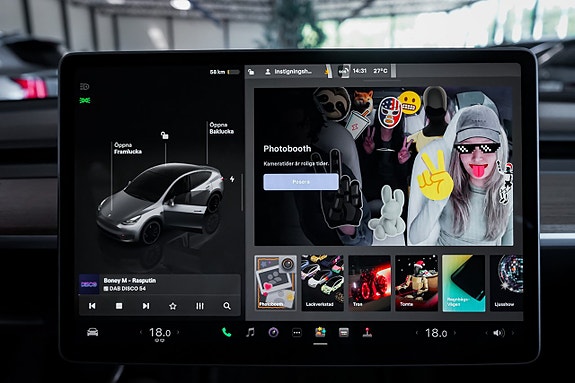Viewport: 575px width, 383px height.
Task: Tap the DAB DISCO 54 station label
Action: (x=125, y=289)
